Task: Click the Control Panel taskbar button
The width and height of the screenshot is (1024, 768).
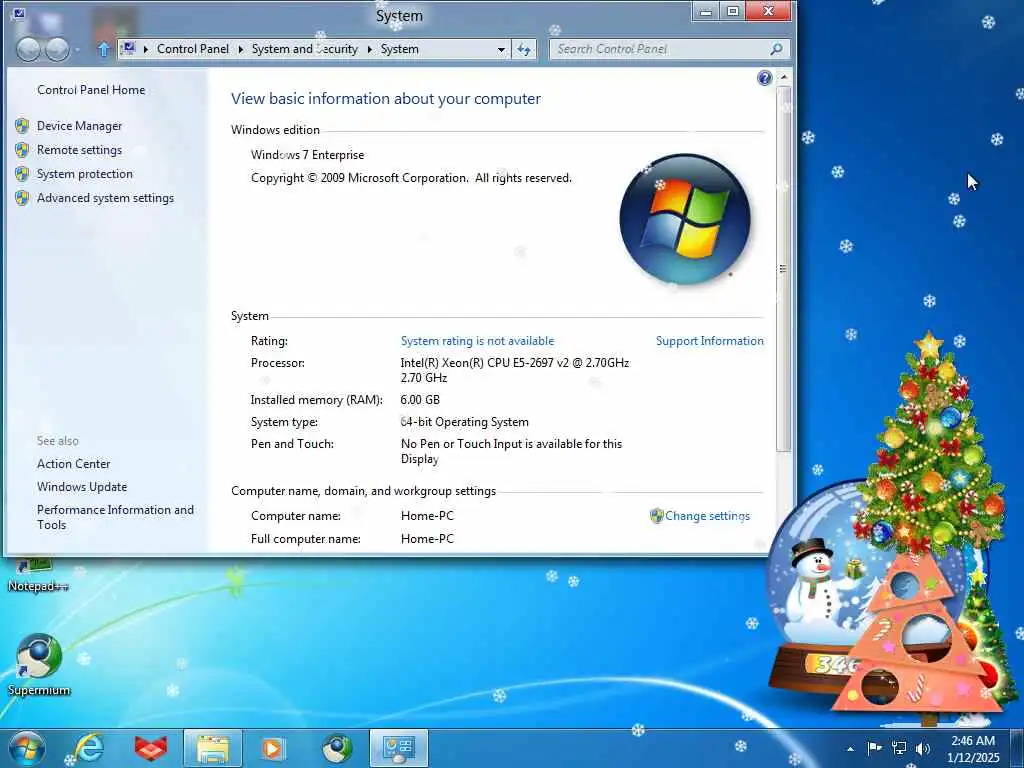Action: [x=399, y=748]
